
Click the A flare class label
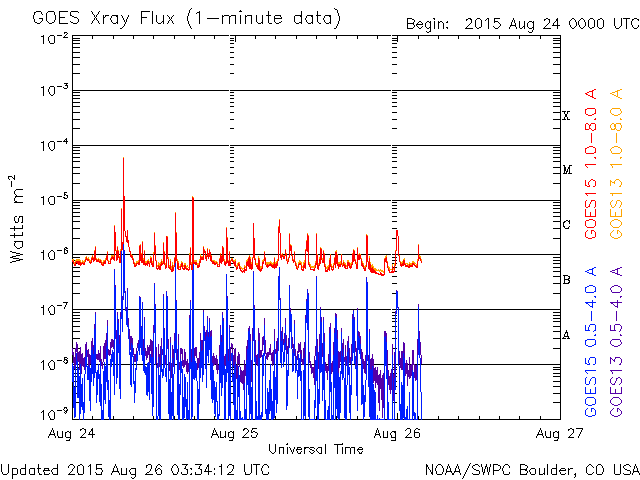[566, 335]
